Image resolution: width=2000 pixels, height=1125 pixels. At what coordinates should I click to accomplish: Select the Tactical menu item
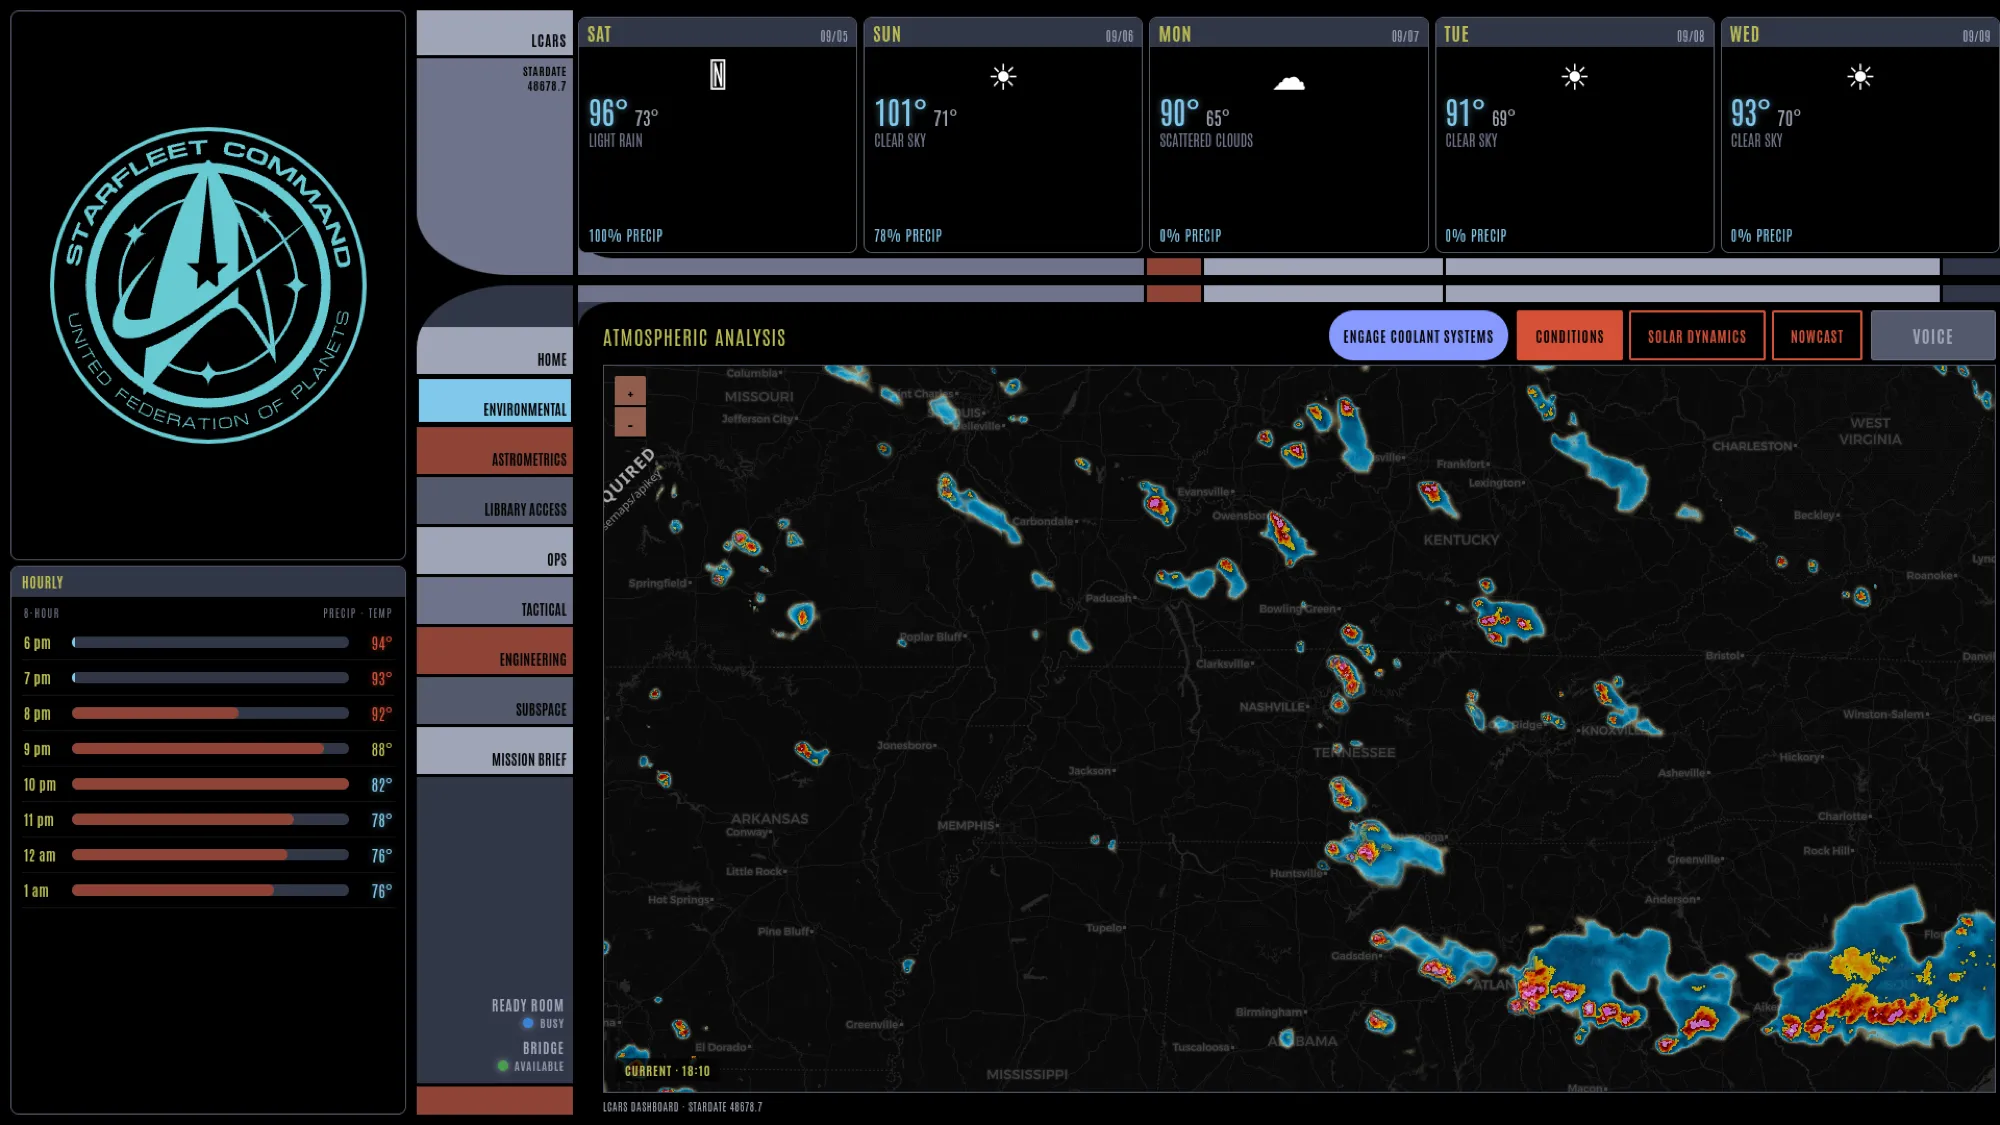(495, 600)
